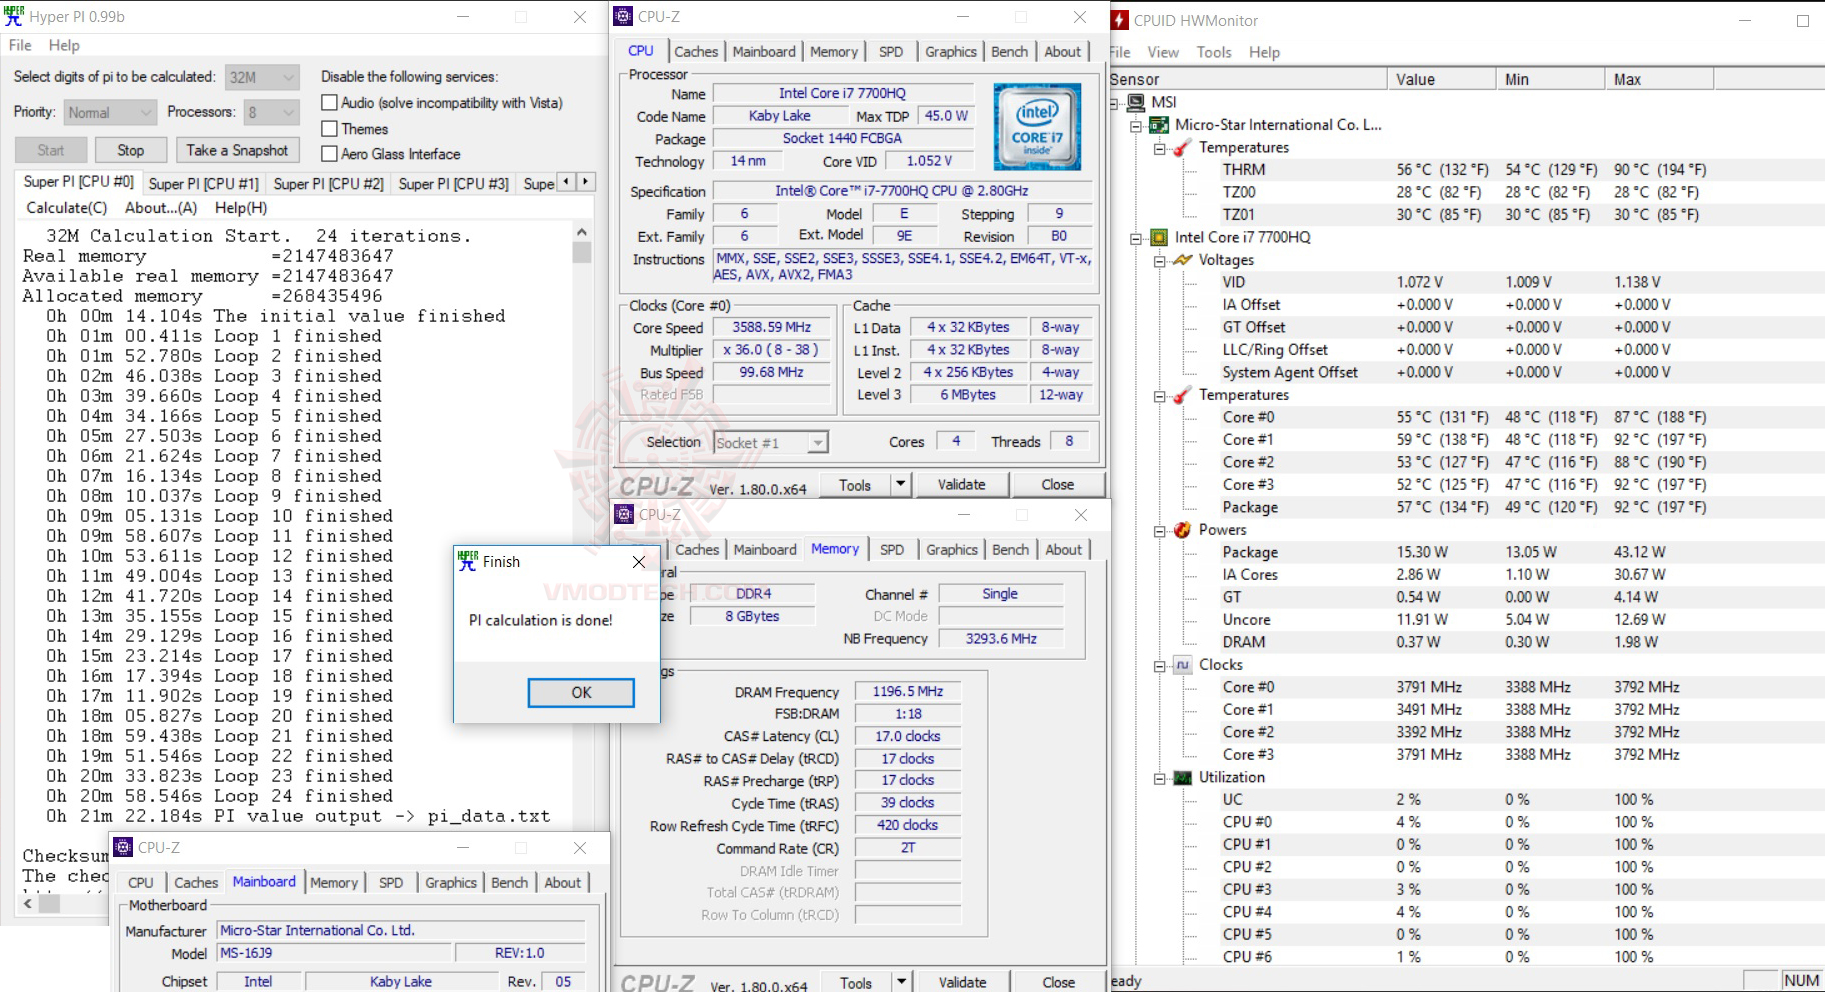Open the Socket #1 selection dropdown

pos(771,443)
